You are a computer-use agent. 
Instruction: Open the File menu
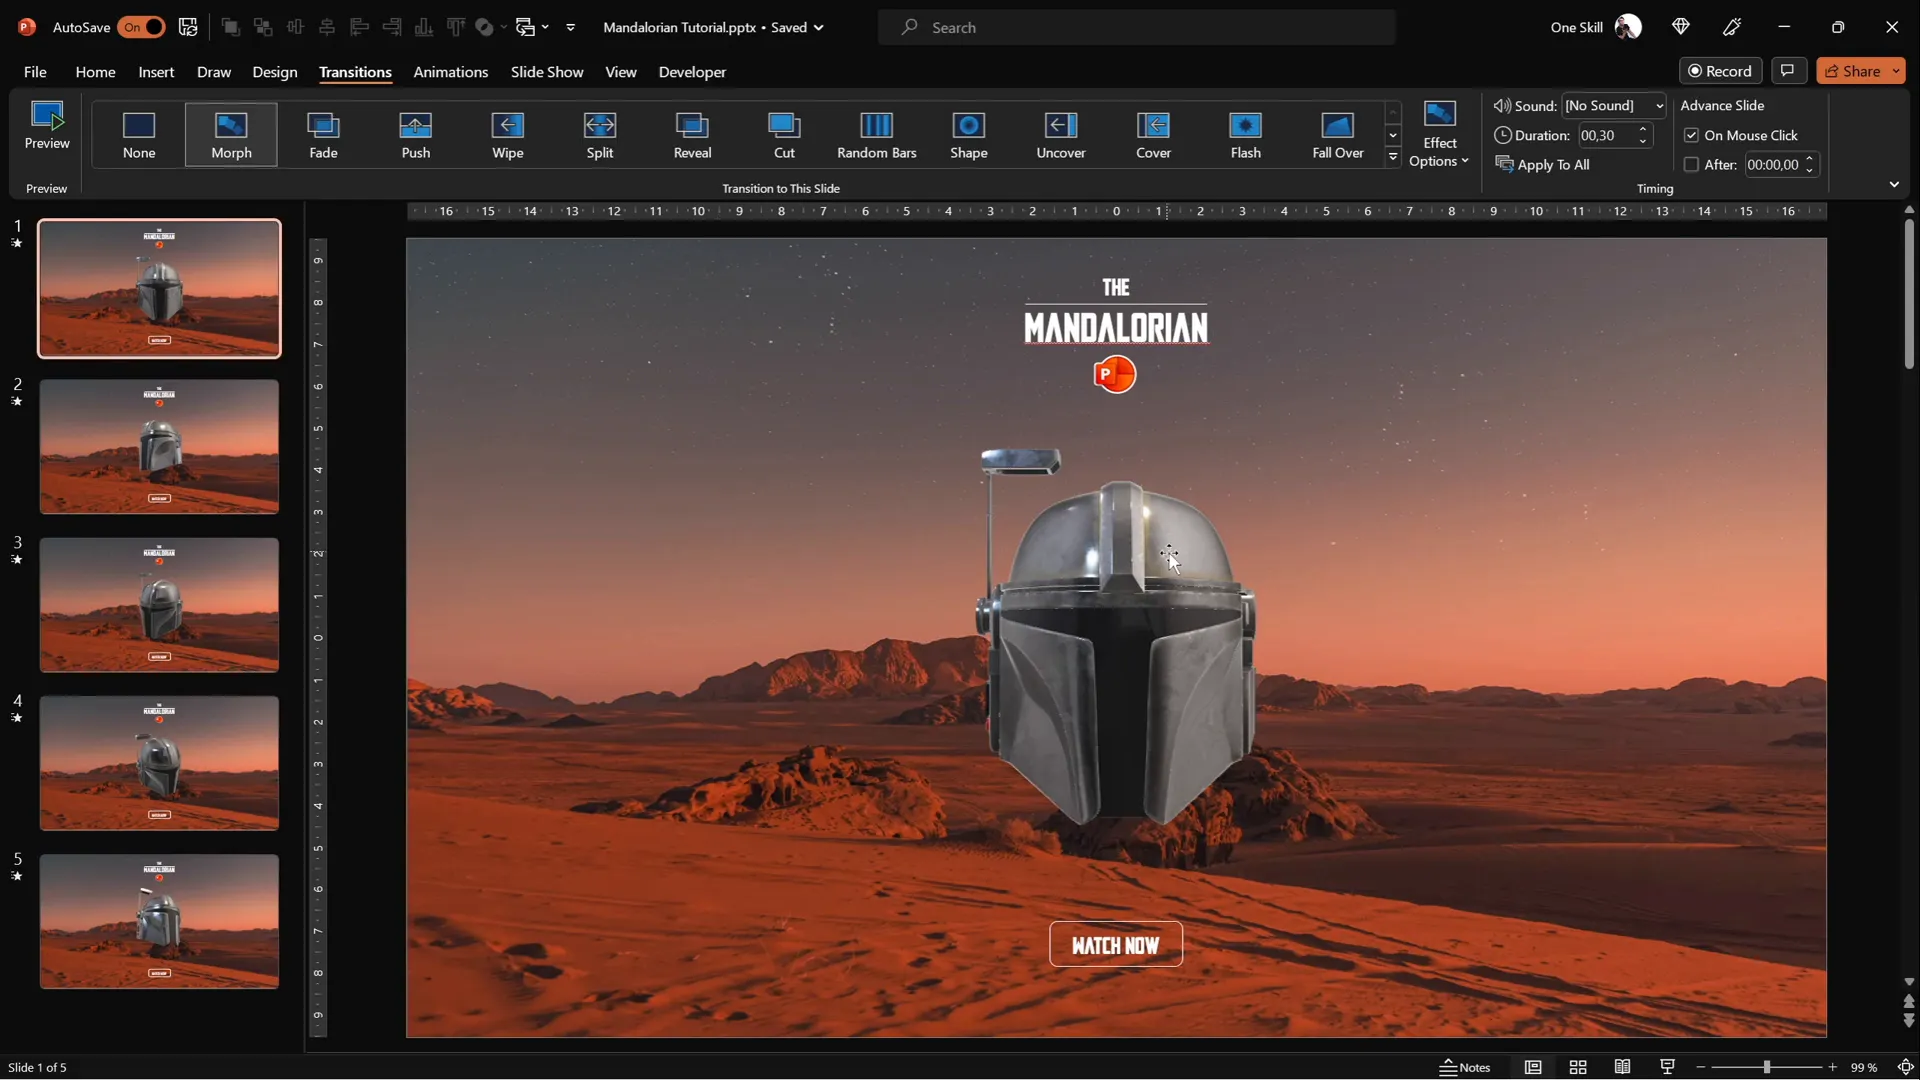point(35,72)
